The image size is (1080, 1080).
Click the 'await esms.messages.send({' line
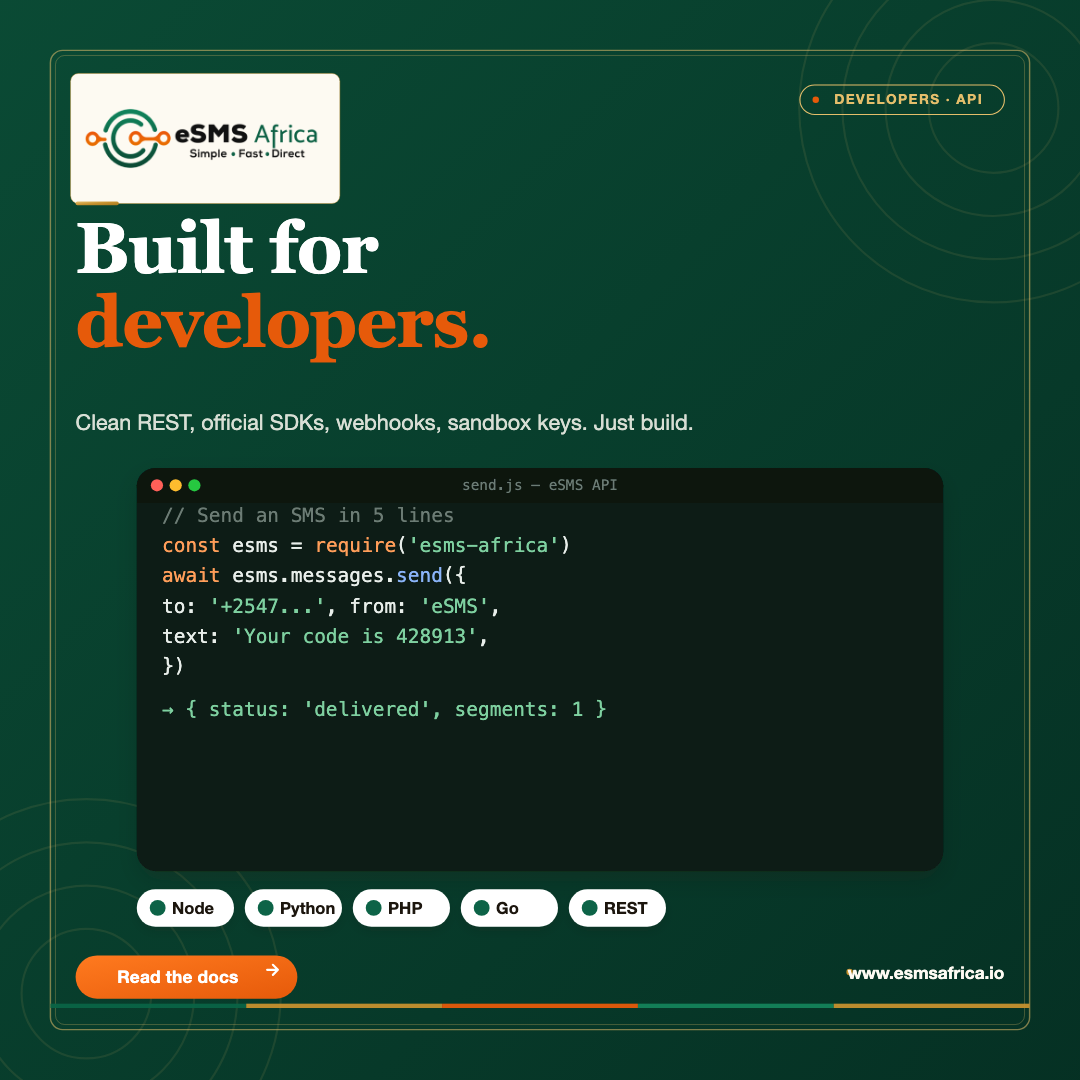[314, 576]
